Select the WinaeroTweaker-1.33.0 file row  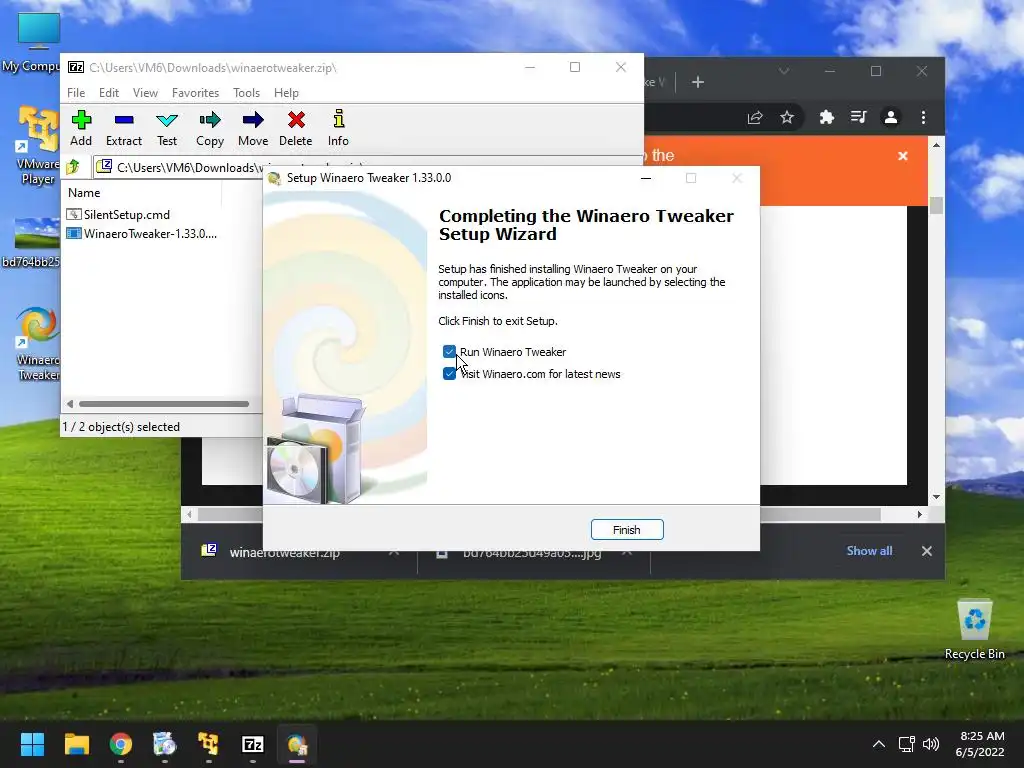pyautogui.click(x=142, y=234)
